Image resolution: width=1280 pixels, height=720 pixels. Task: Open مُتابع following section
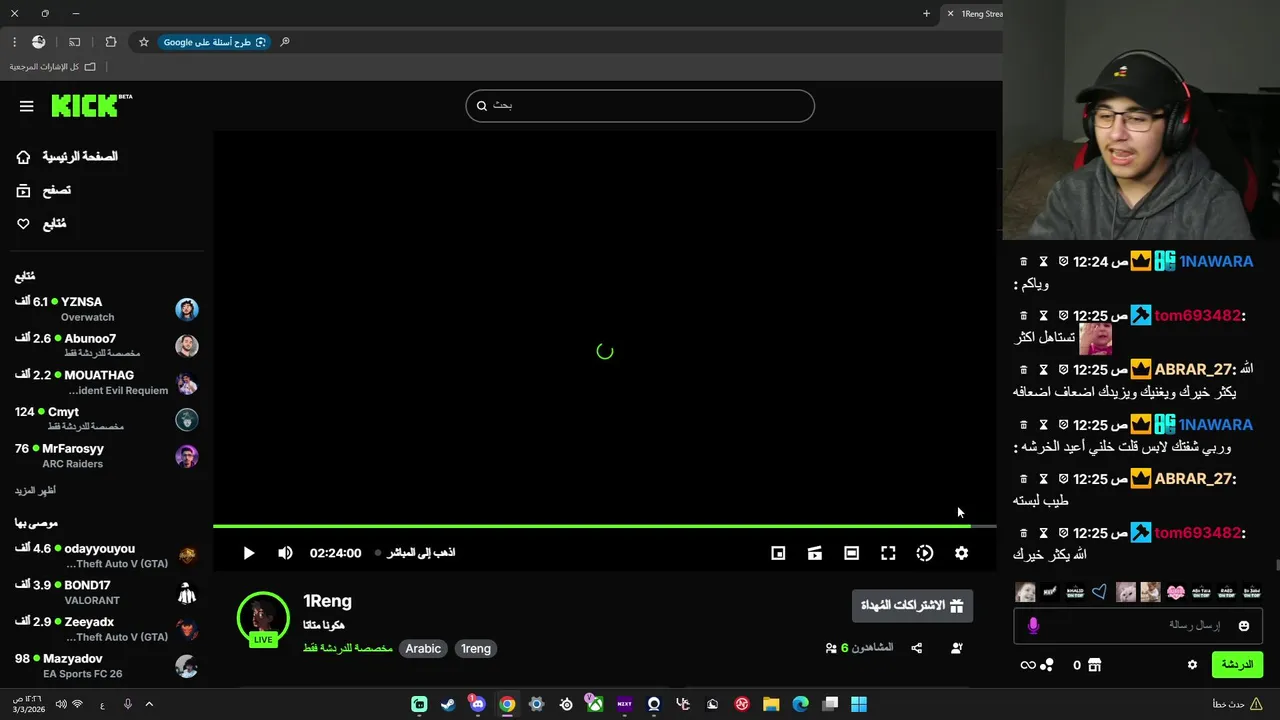pos(41,224)
